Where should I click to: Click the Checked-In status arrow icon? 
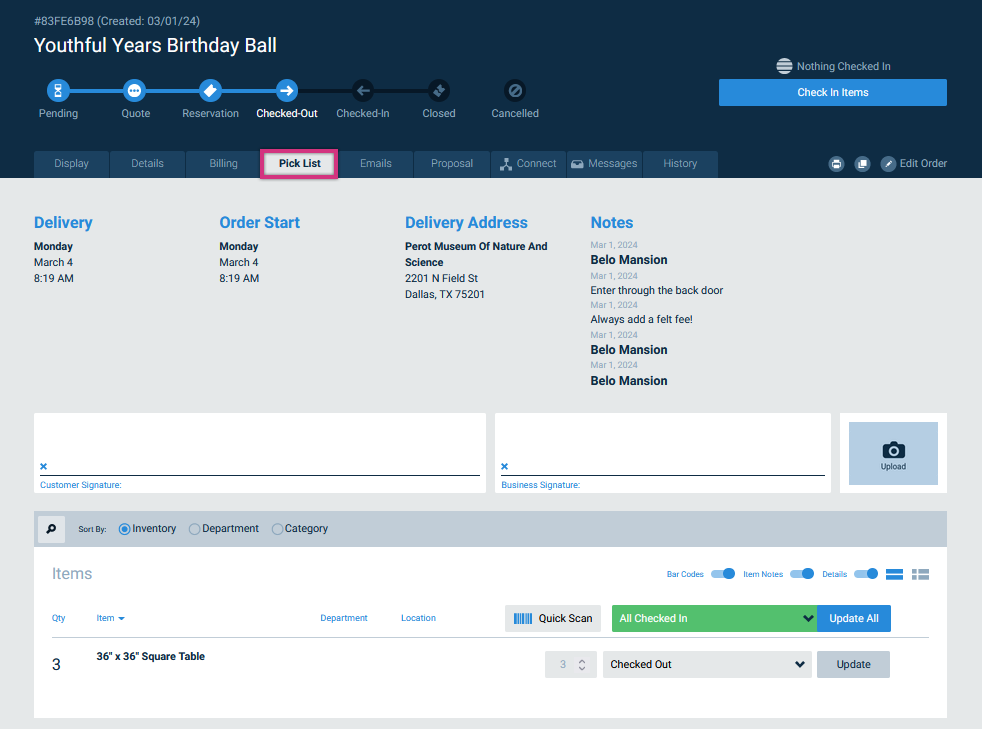click(363, 91)
